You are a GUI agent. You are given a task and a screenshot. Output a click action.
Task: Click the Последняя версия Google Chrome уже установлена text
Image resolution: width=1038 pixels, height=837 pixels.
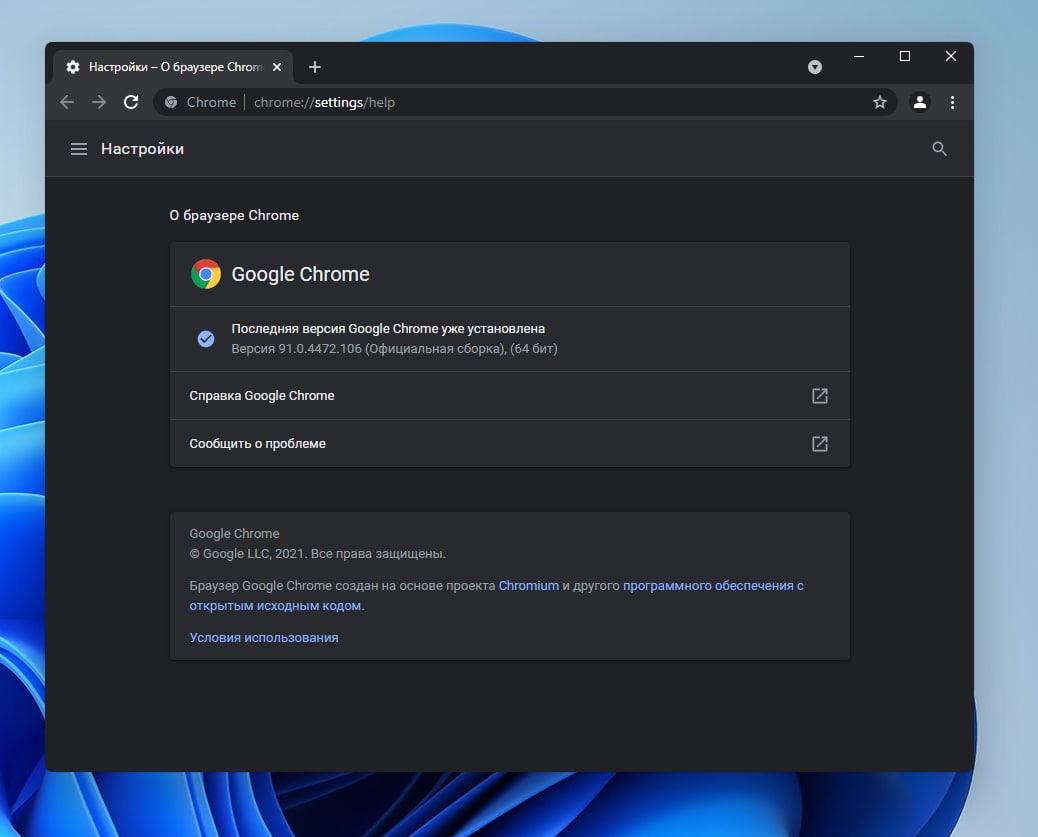[388, 329]
